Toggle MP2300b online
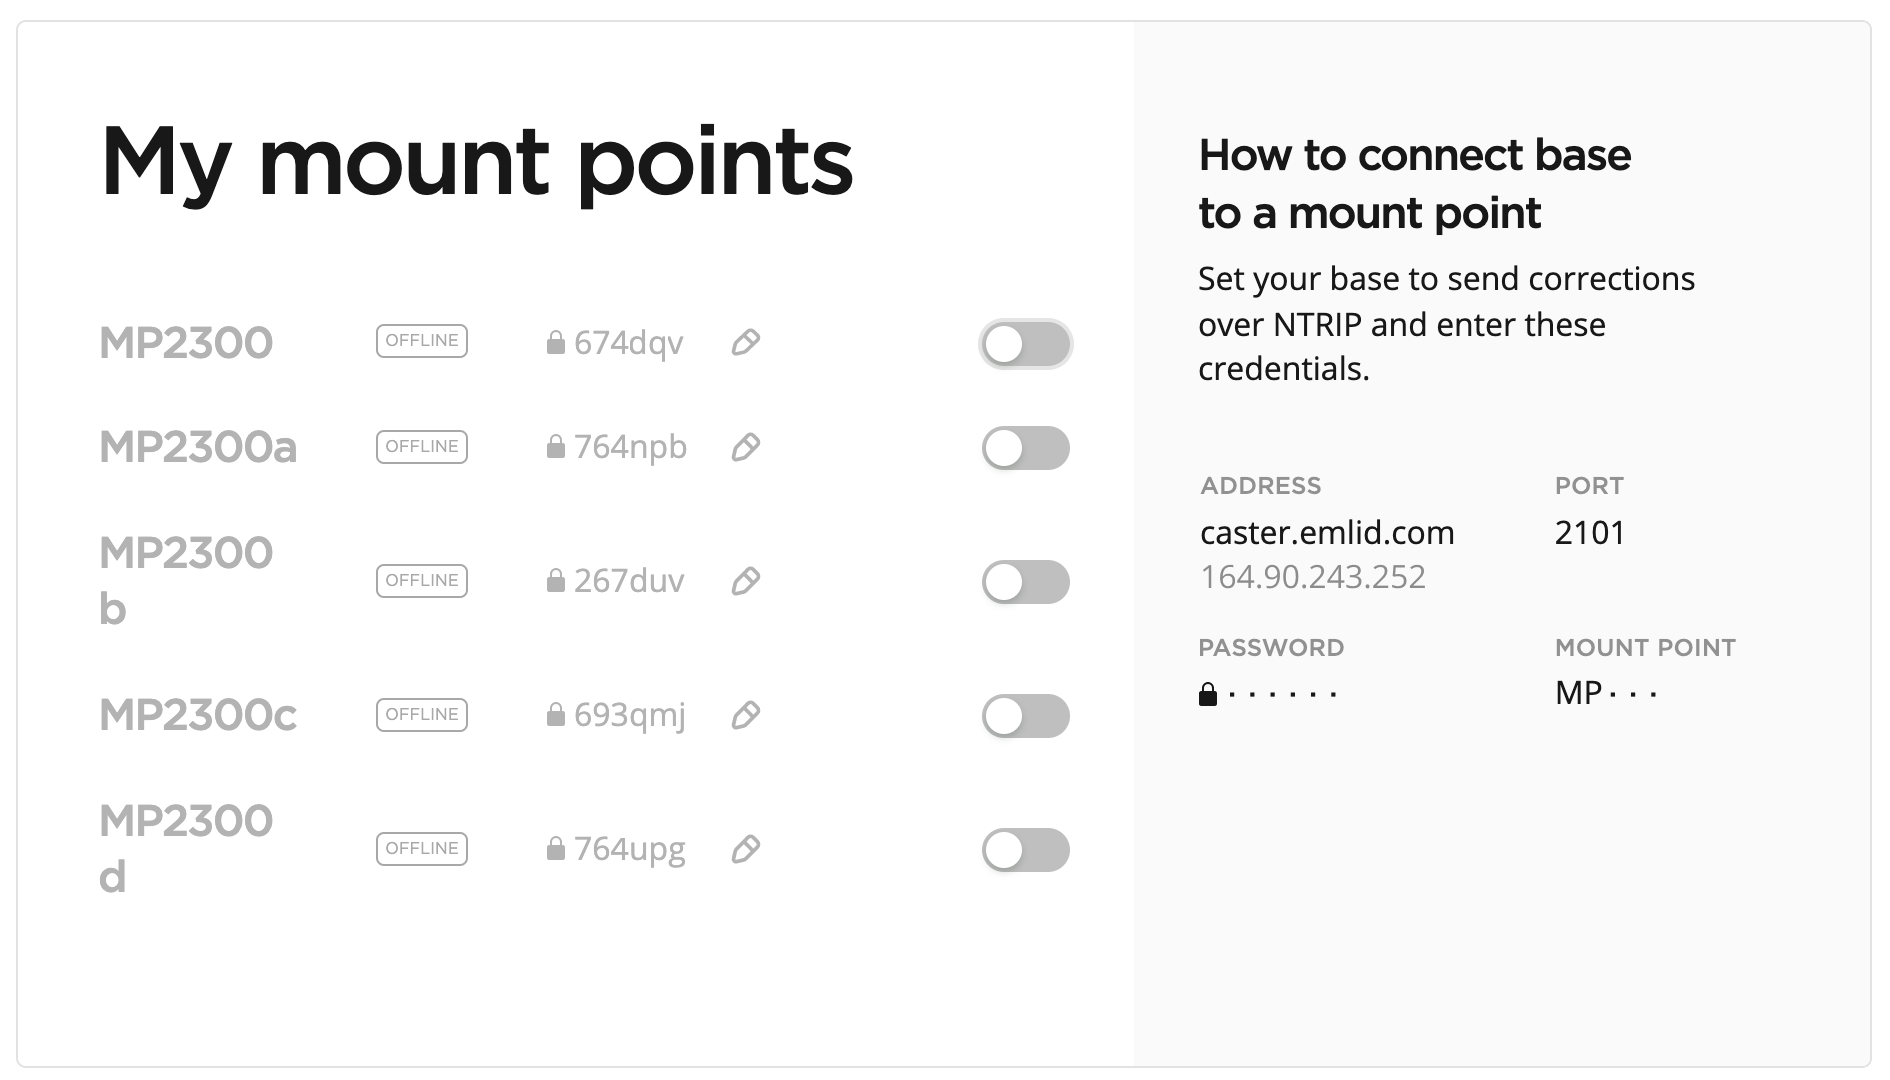 (1026, 581)
